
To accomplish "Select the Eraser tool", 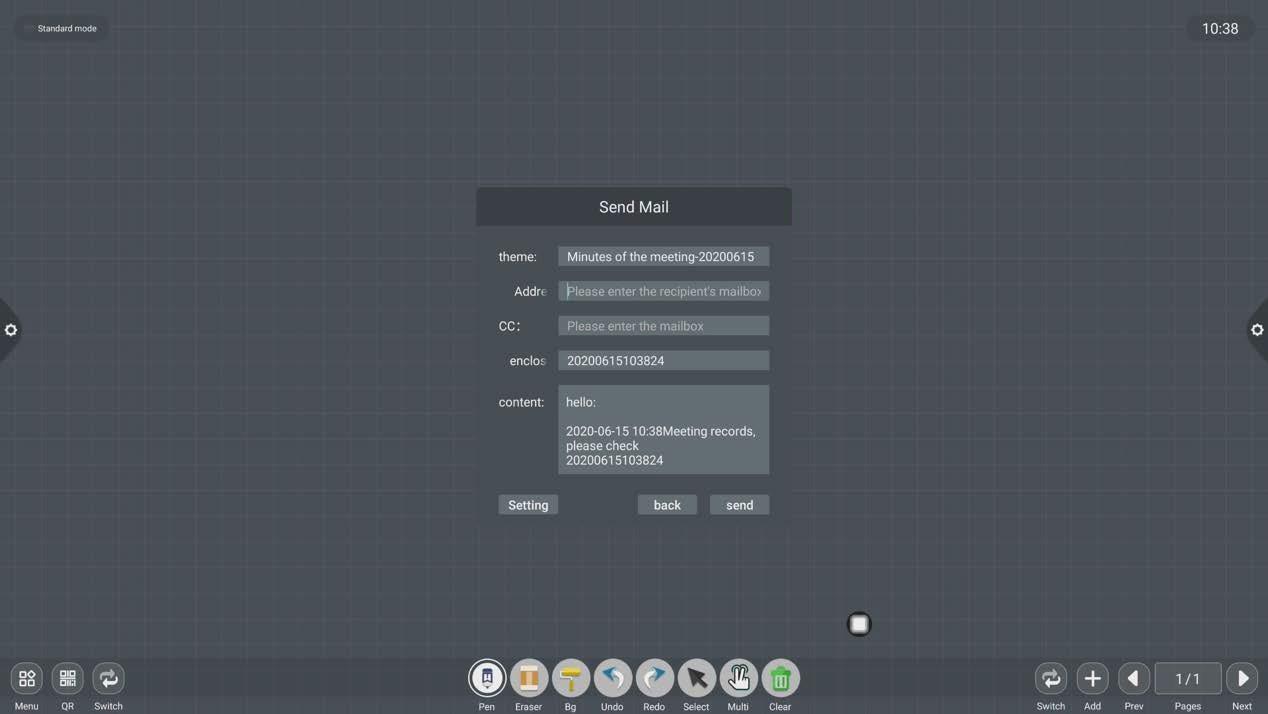I will tap(529, 678).
